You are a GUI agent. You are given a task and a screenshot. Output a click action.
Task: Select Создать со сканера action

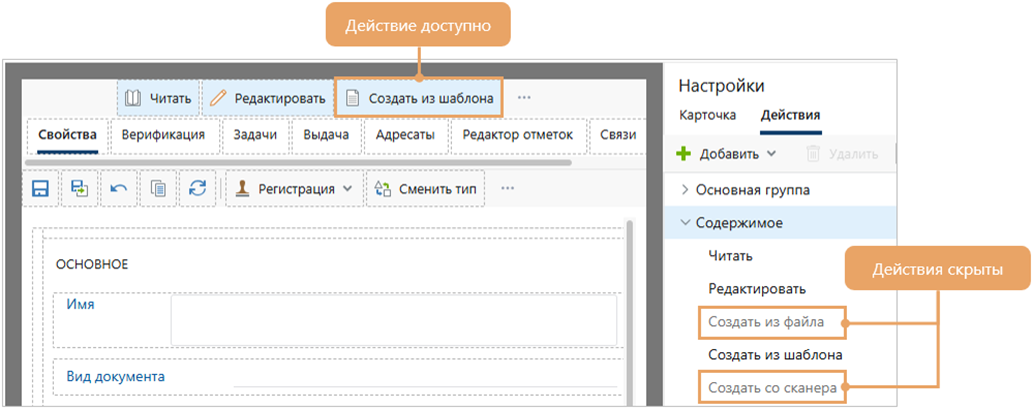[x=772, y=387]
